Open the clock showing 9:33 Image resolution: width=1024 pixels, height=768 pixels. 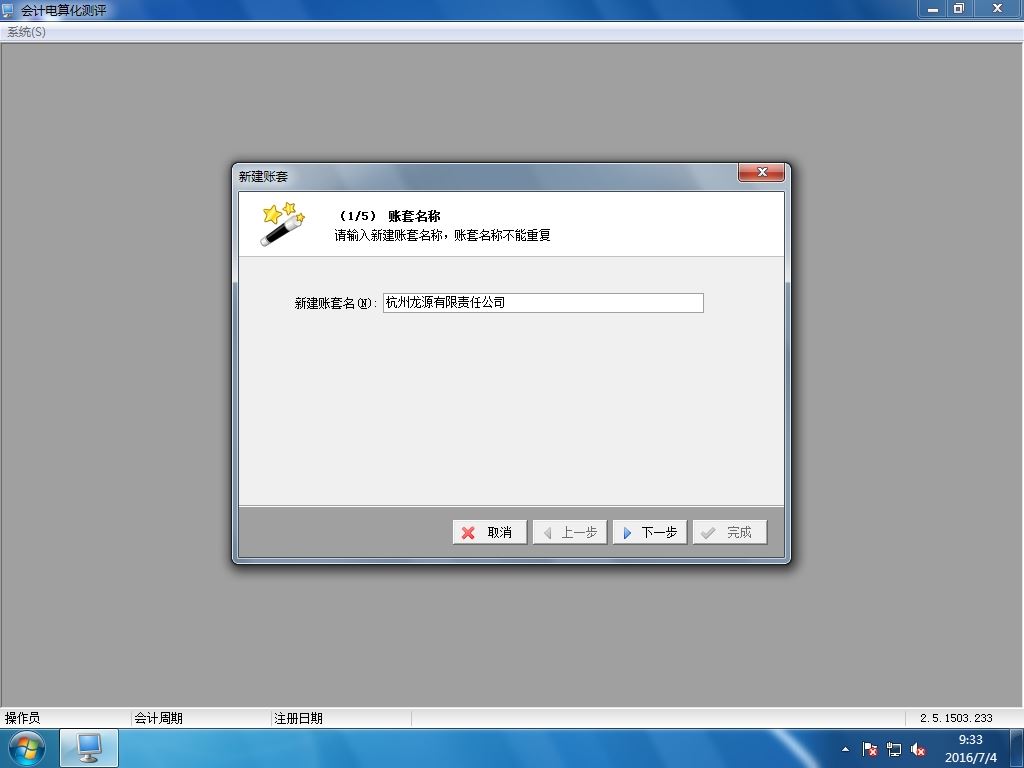(970, 748)
